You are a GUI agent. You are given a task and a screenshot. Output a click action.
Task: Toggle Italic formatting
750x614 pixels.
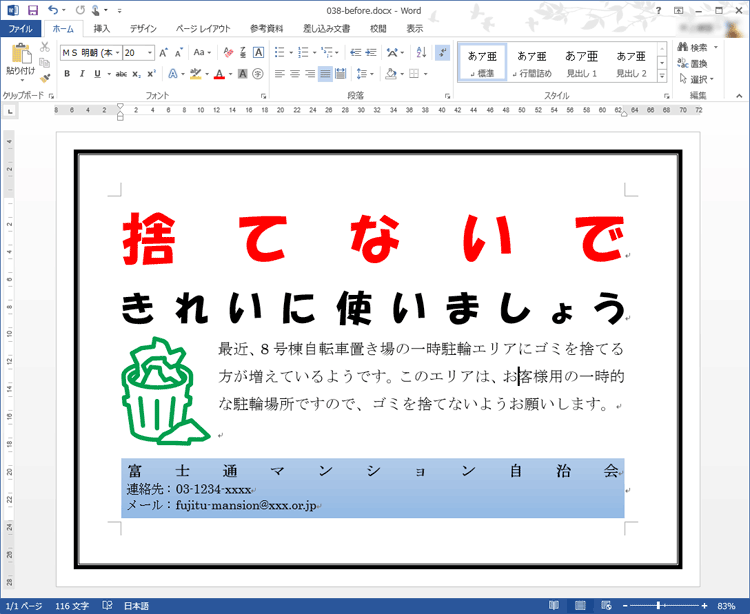[82, 74]
